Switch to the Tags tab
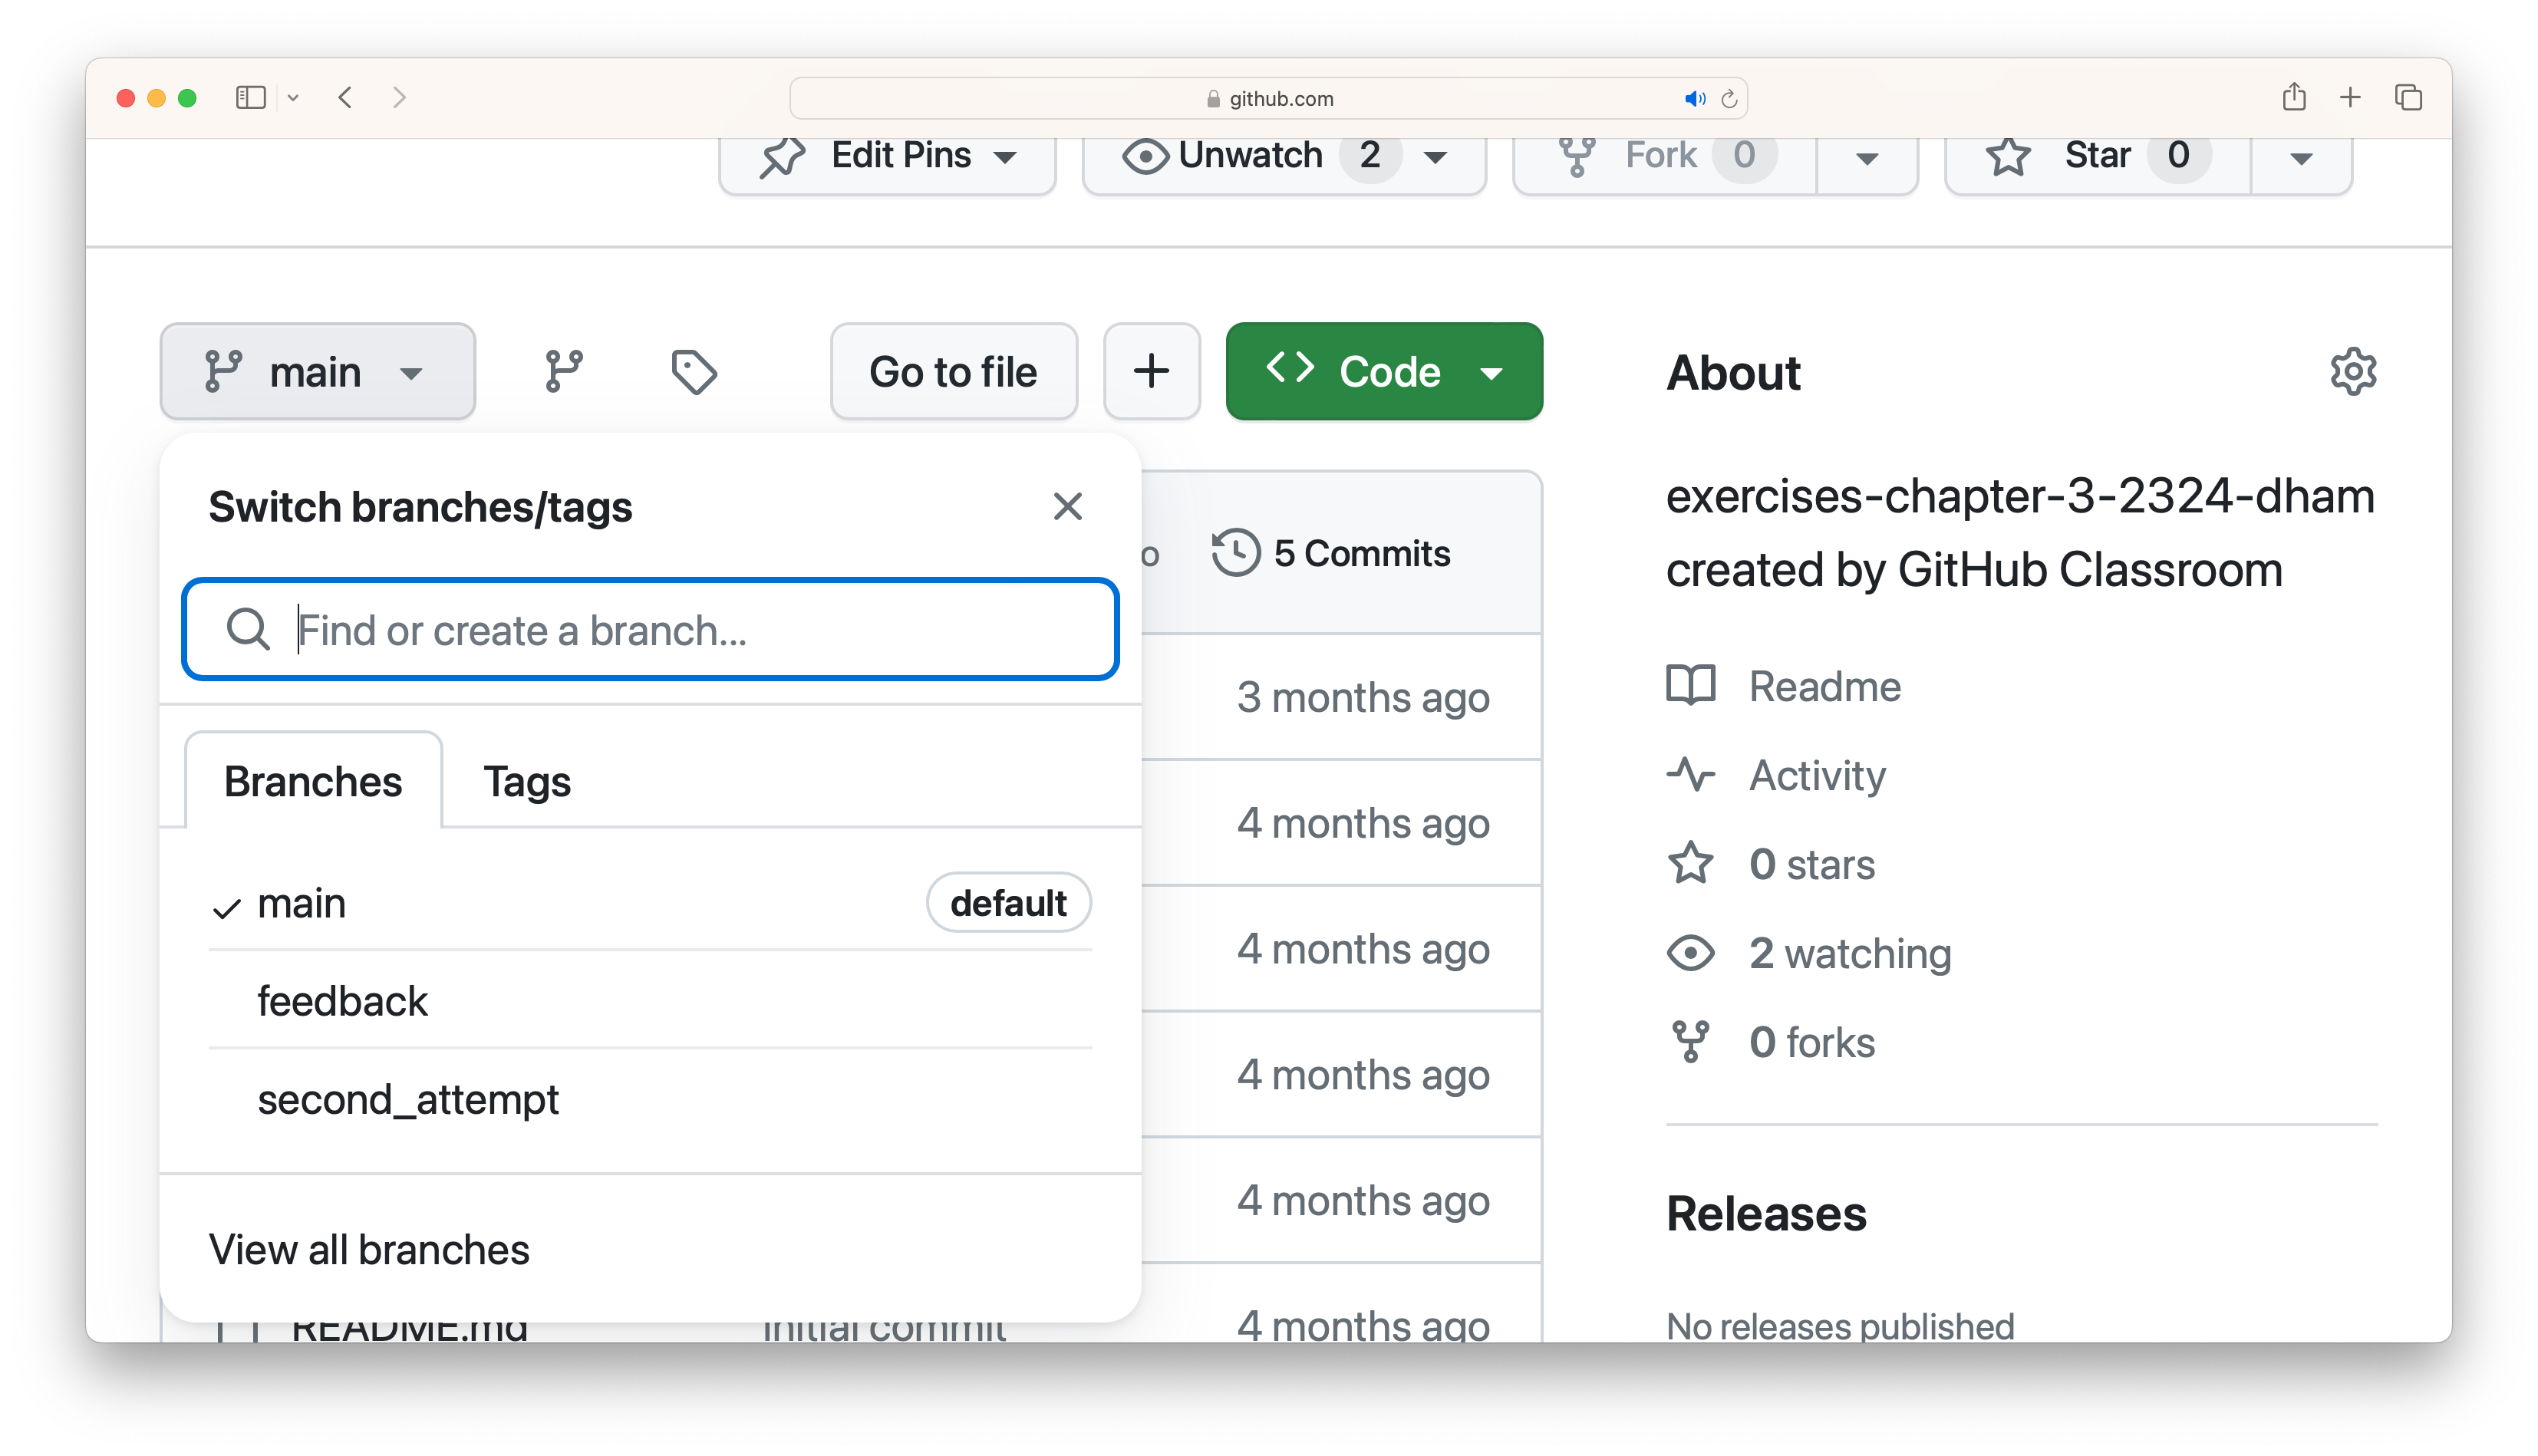The image size is (2538, 1456). (x=527, y=781)
